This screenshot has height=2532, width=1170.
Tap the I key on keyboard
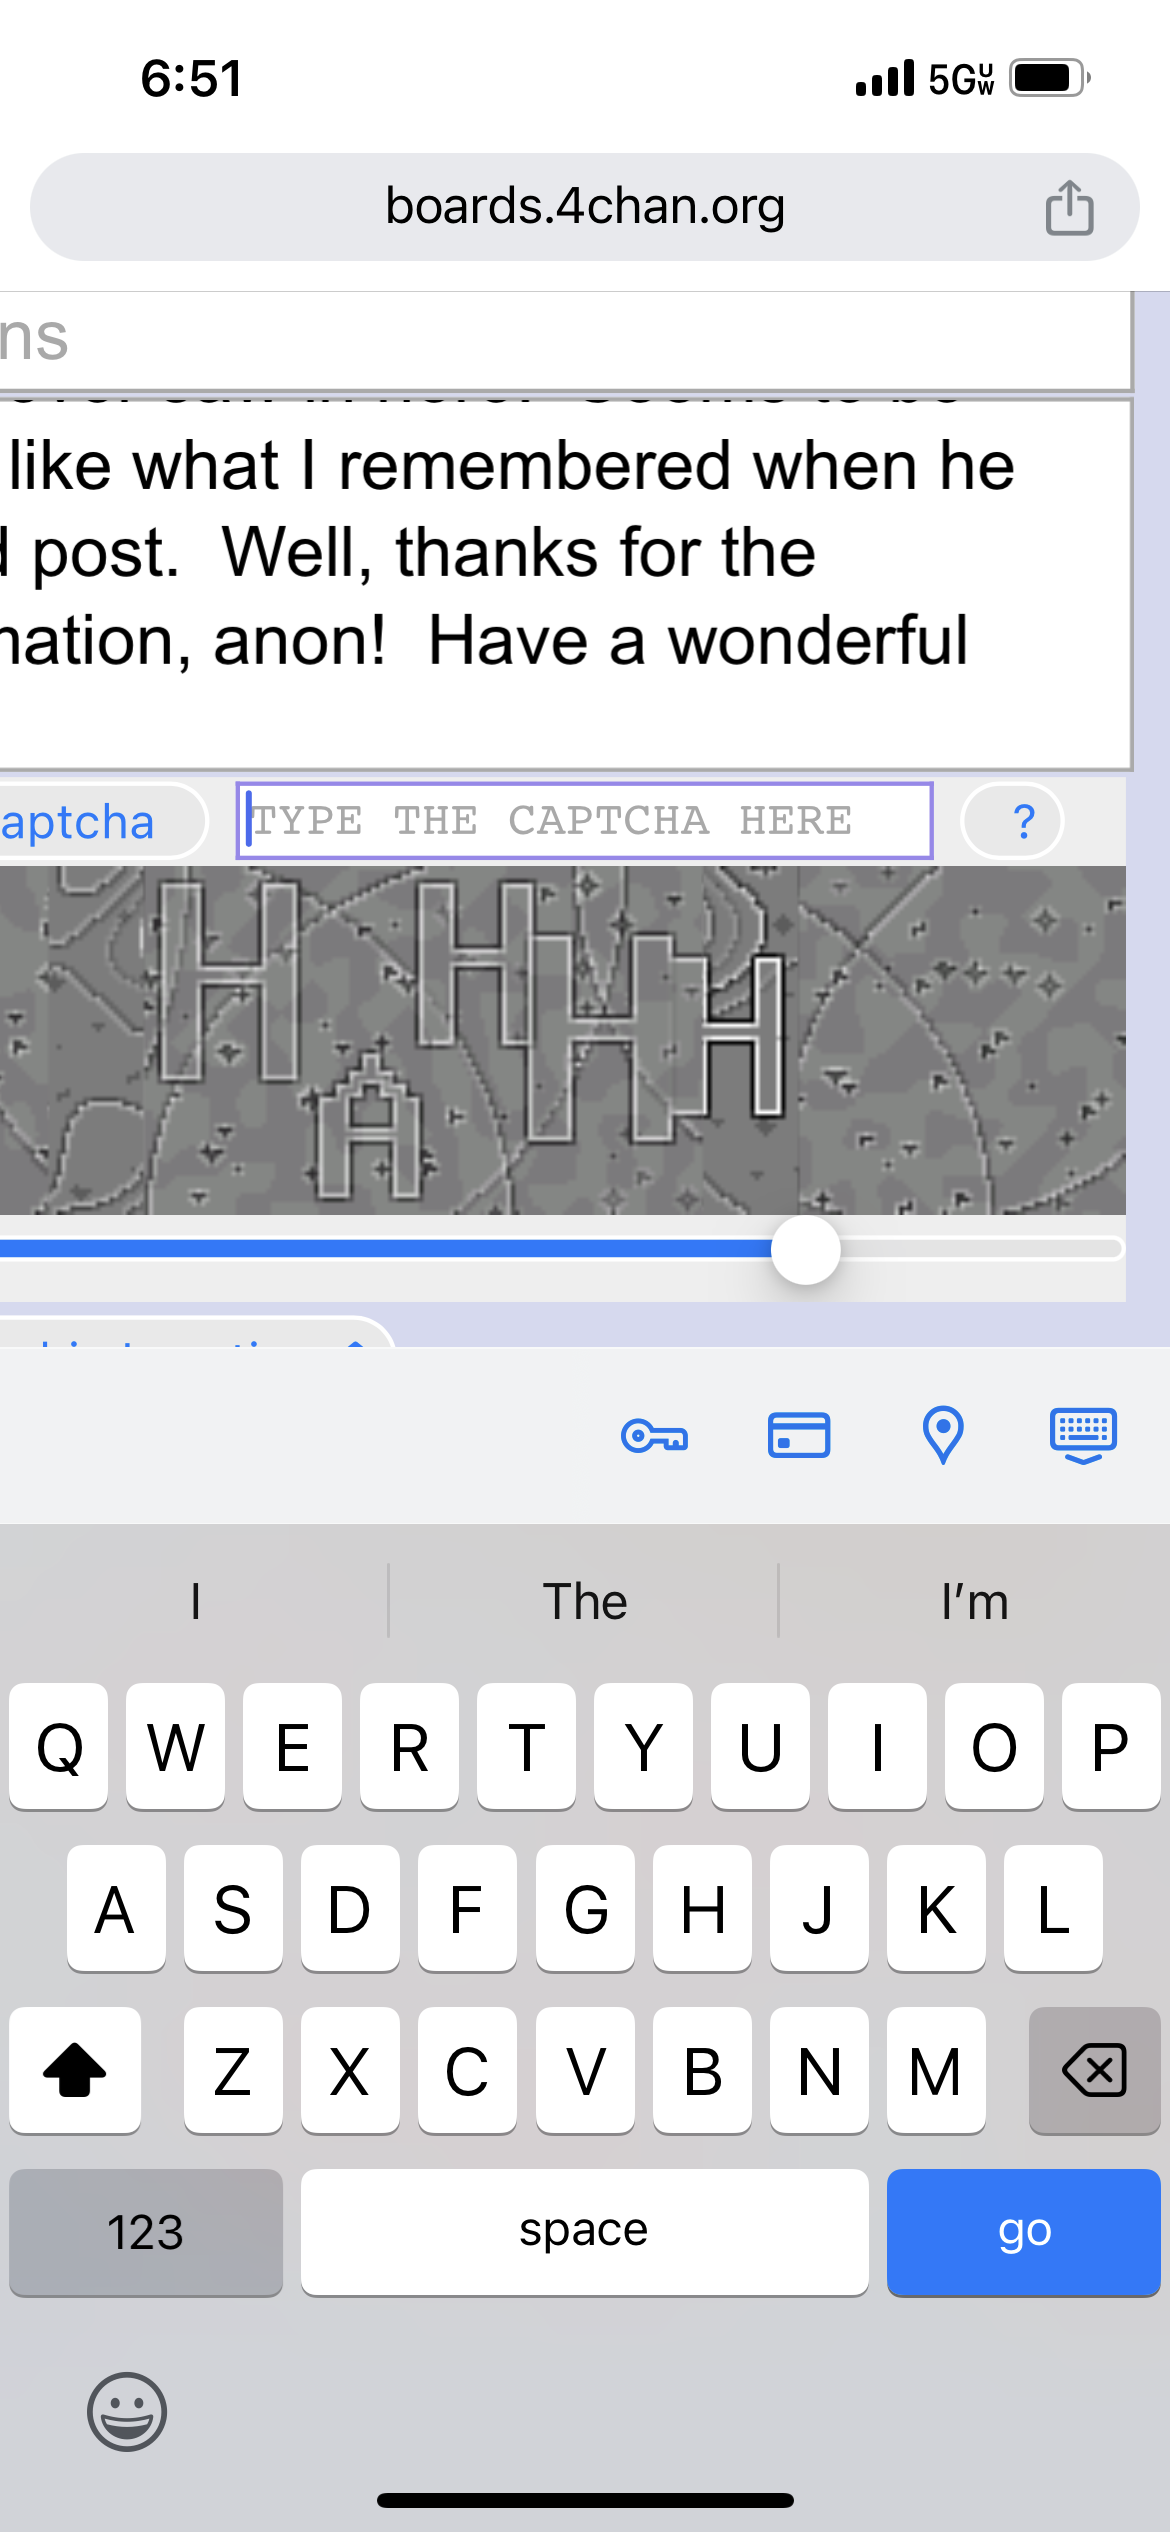(878, 1746)
